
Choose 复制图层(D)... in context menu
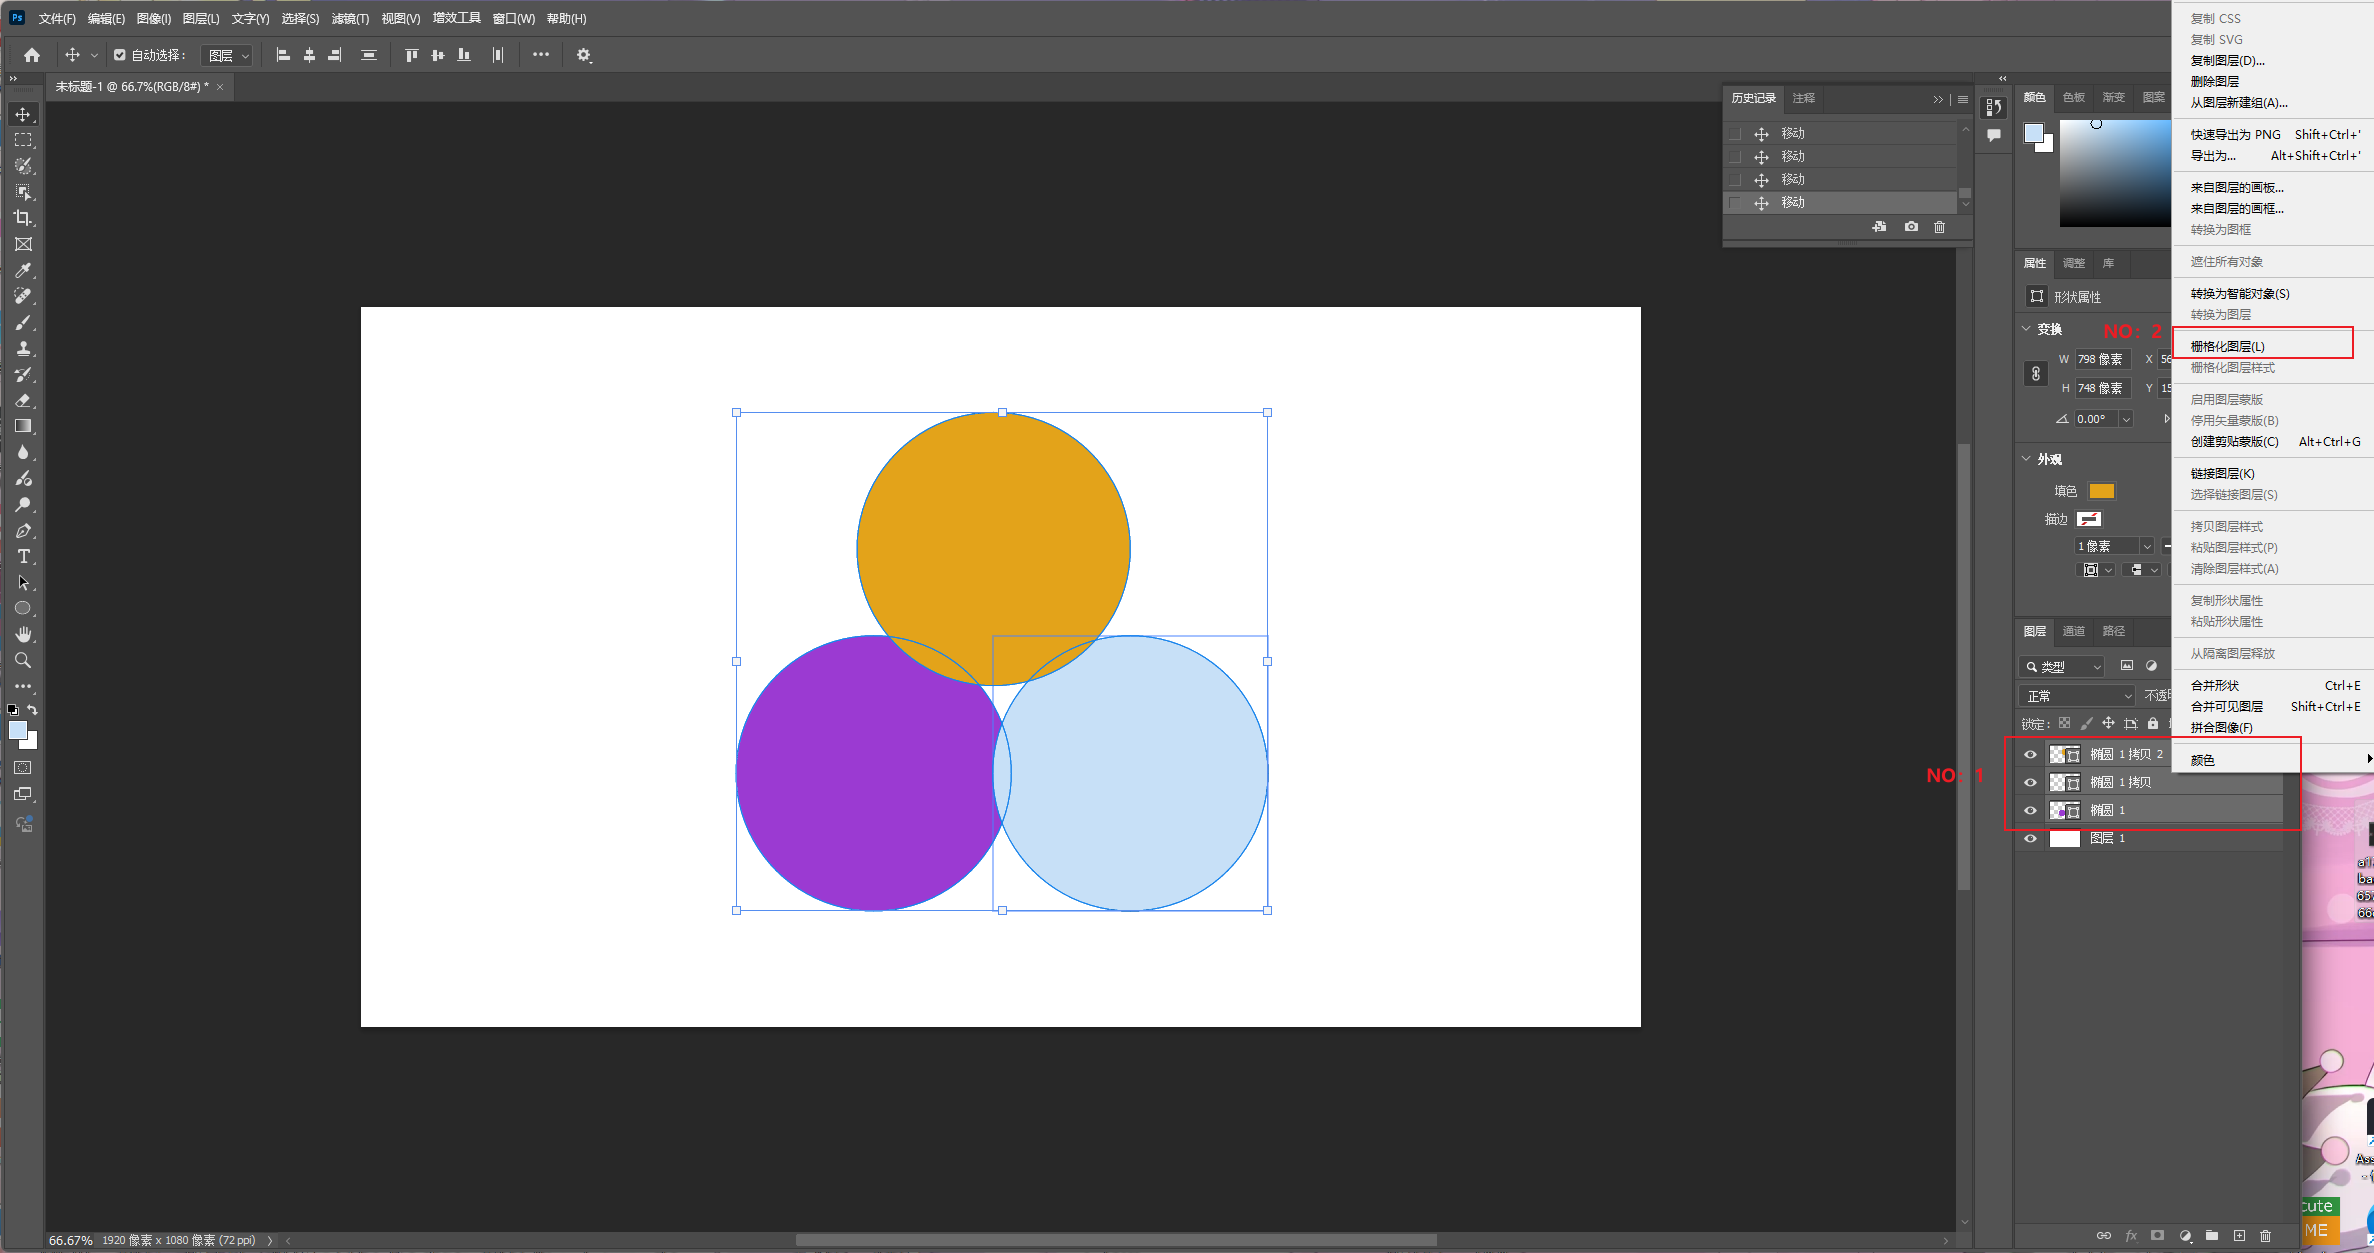coord(2228,60)
